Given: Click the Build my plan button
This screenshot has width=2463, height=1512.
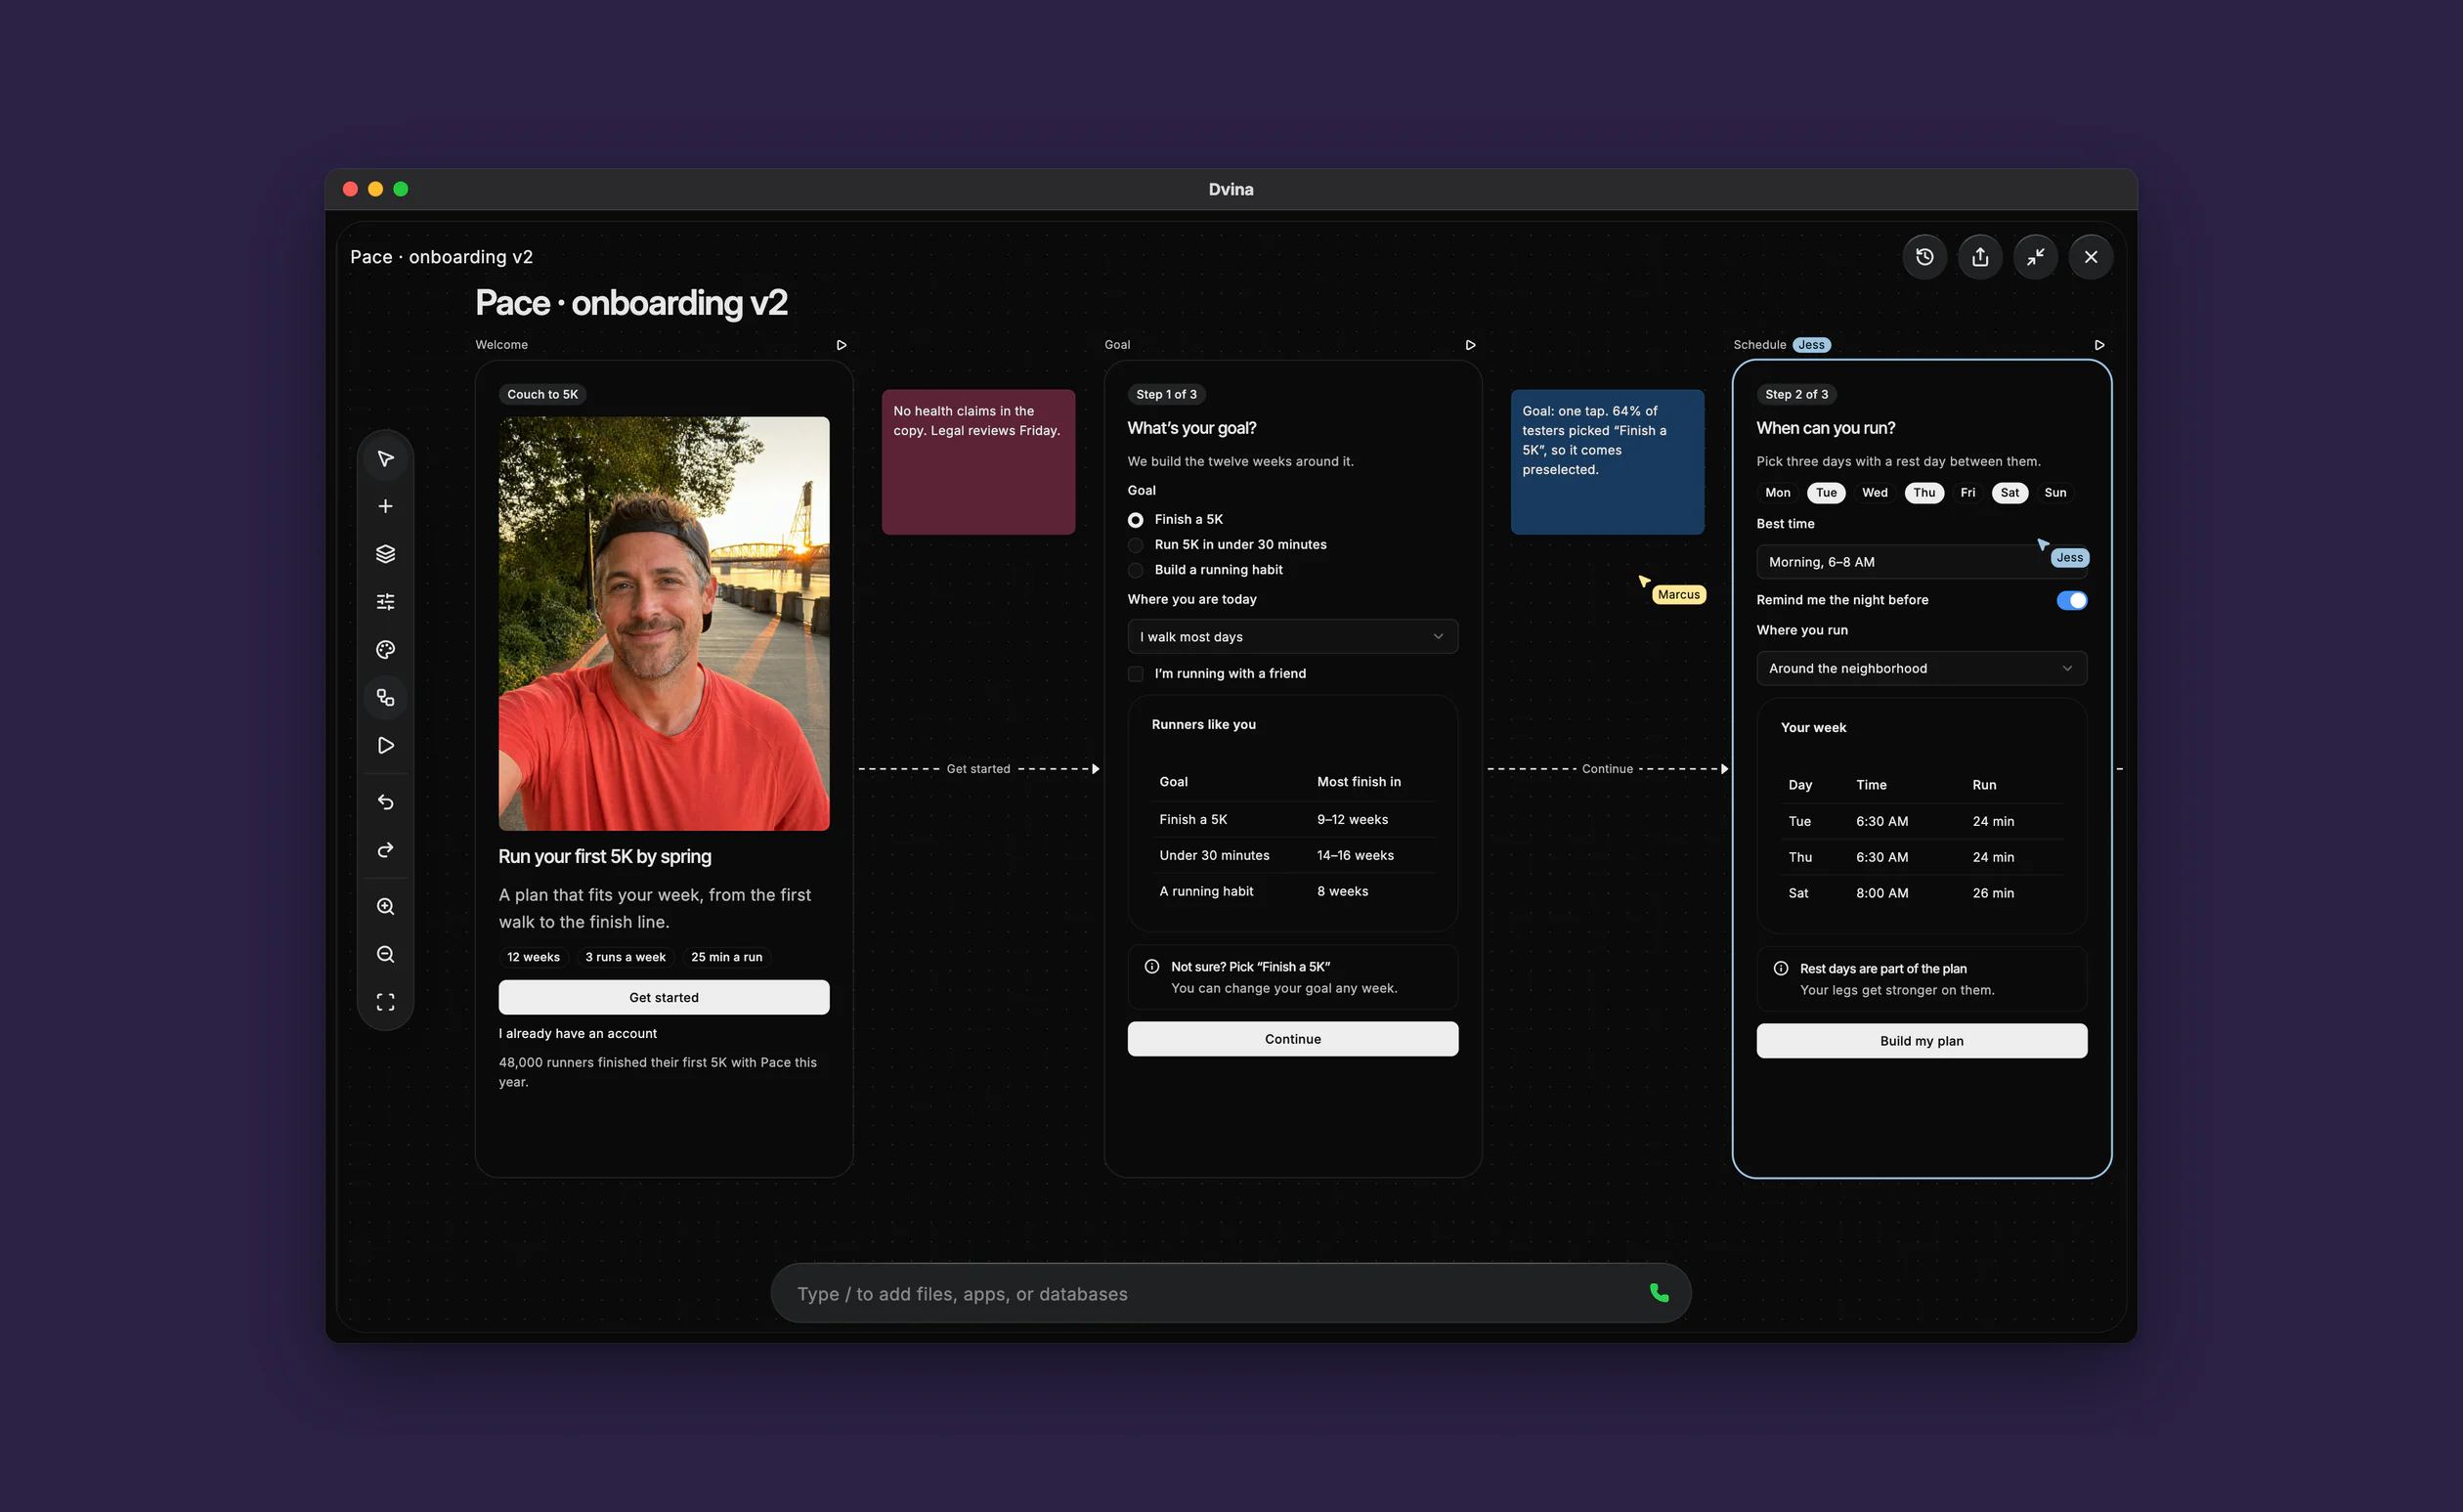Looking at the screenshot, I should tap(1921, 1041).
